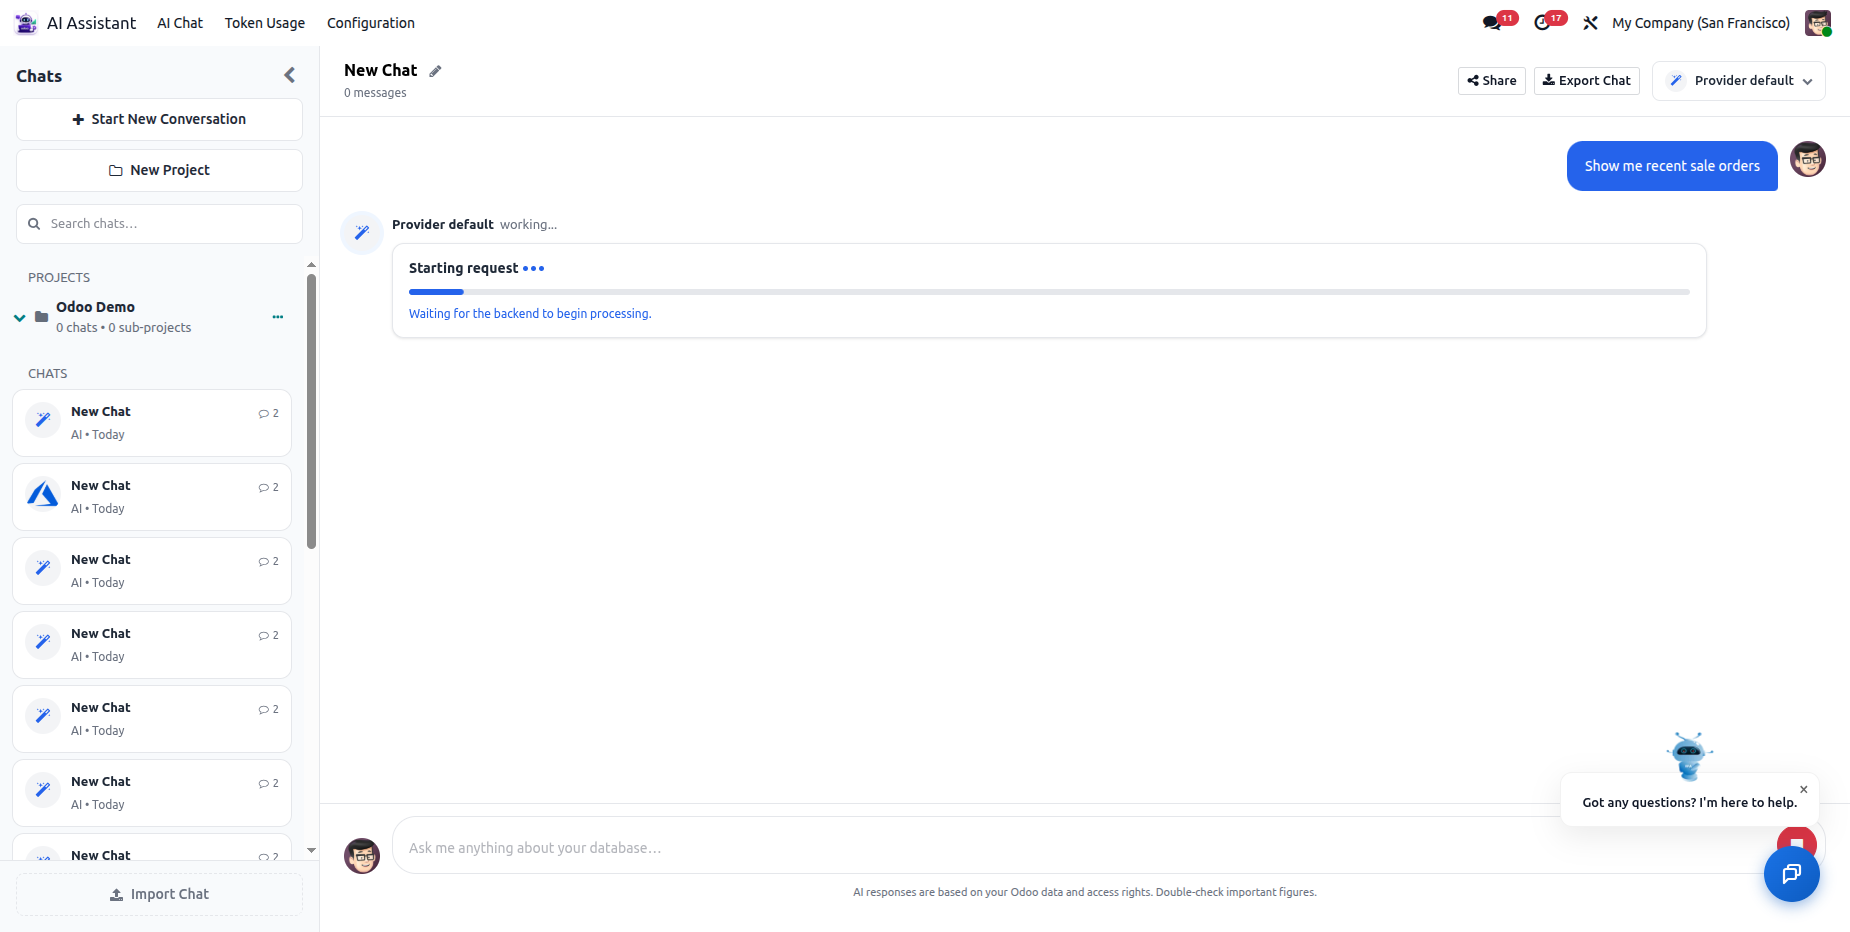Click the 'Waiting for the backend' status text

pyautogui.click(x=530, y=314)
